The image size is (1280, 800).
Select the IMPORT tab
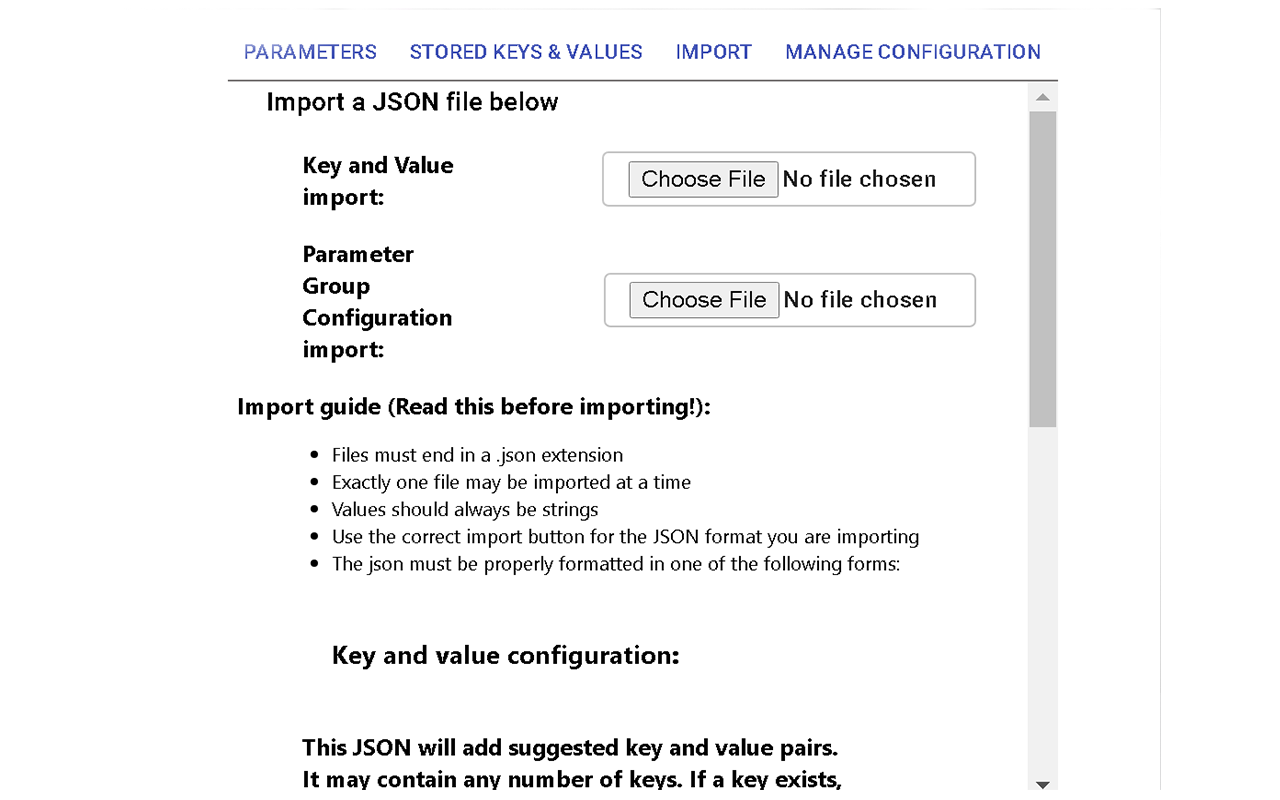tap(713, 51)
